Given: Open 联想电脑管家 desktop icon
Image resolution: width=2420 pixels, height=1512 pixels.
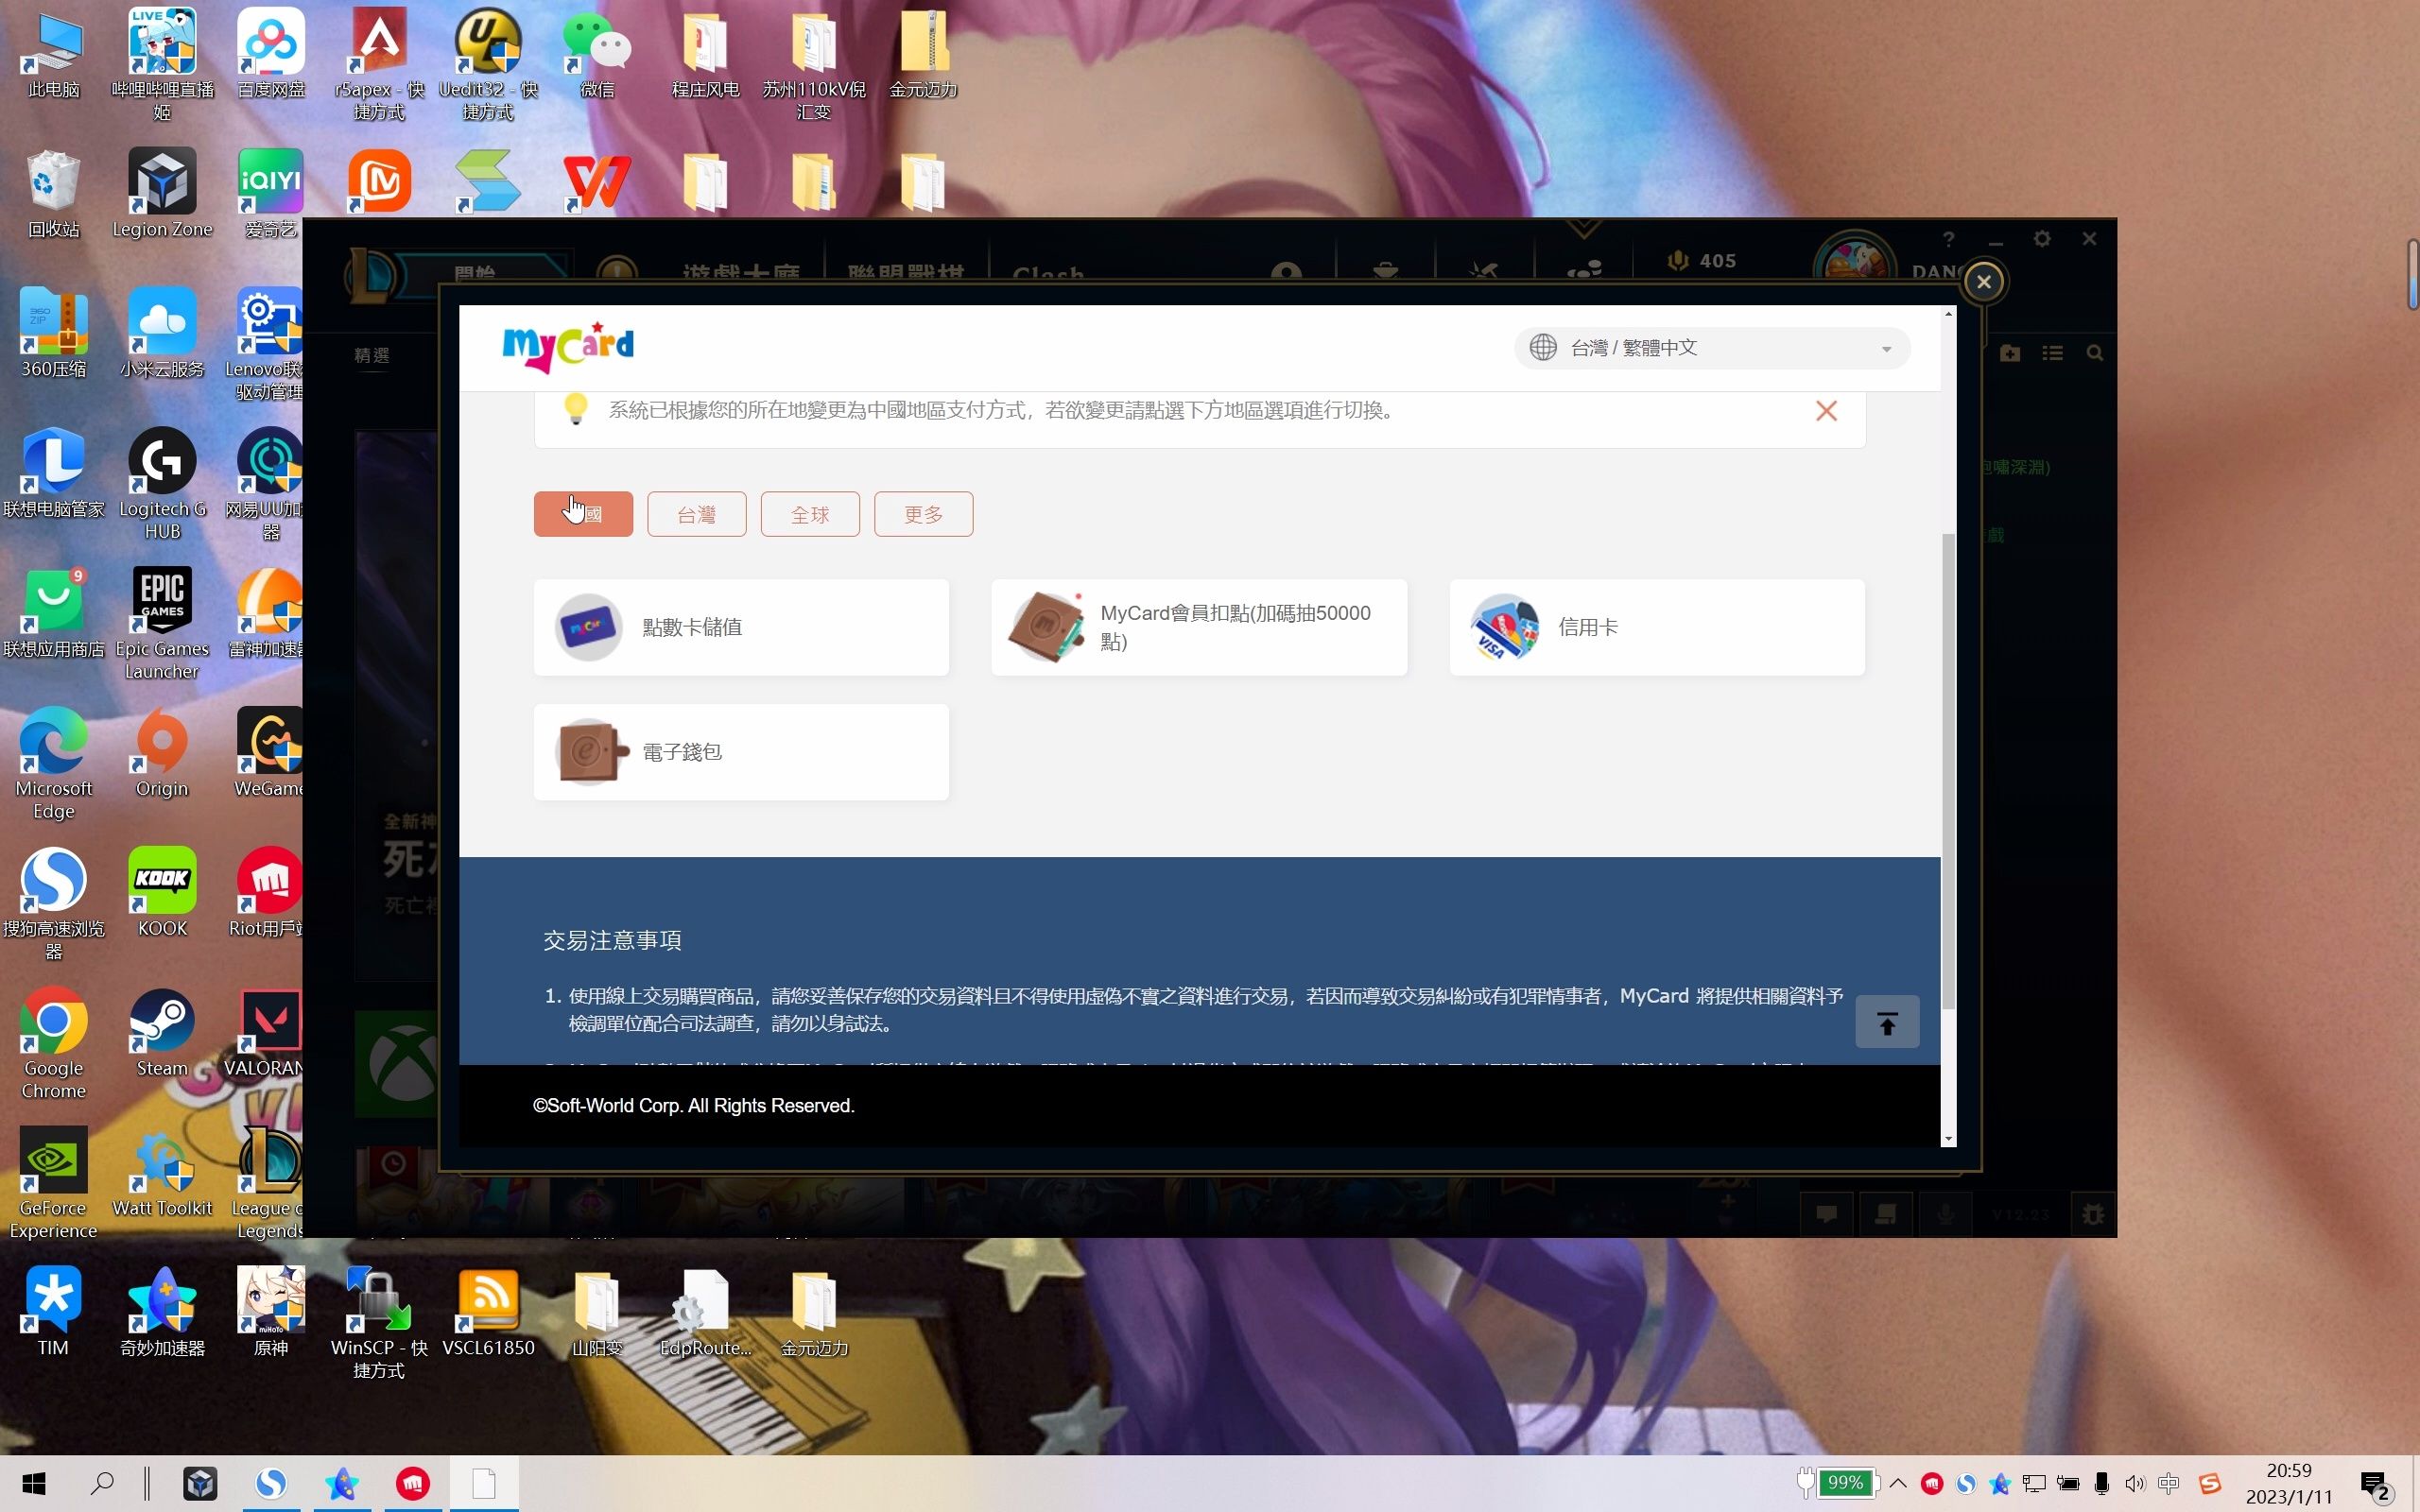Looking at the screenshot, I should click(x=54, y=475).
